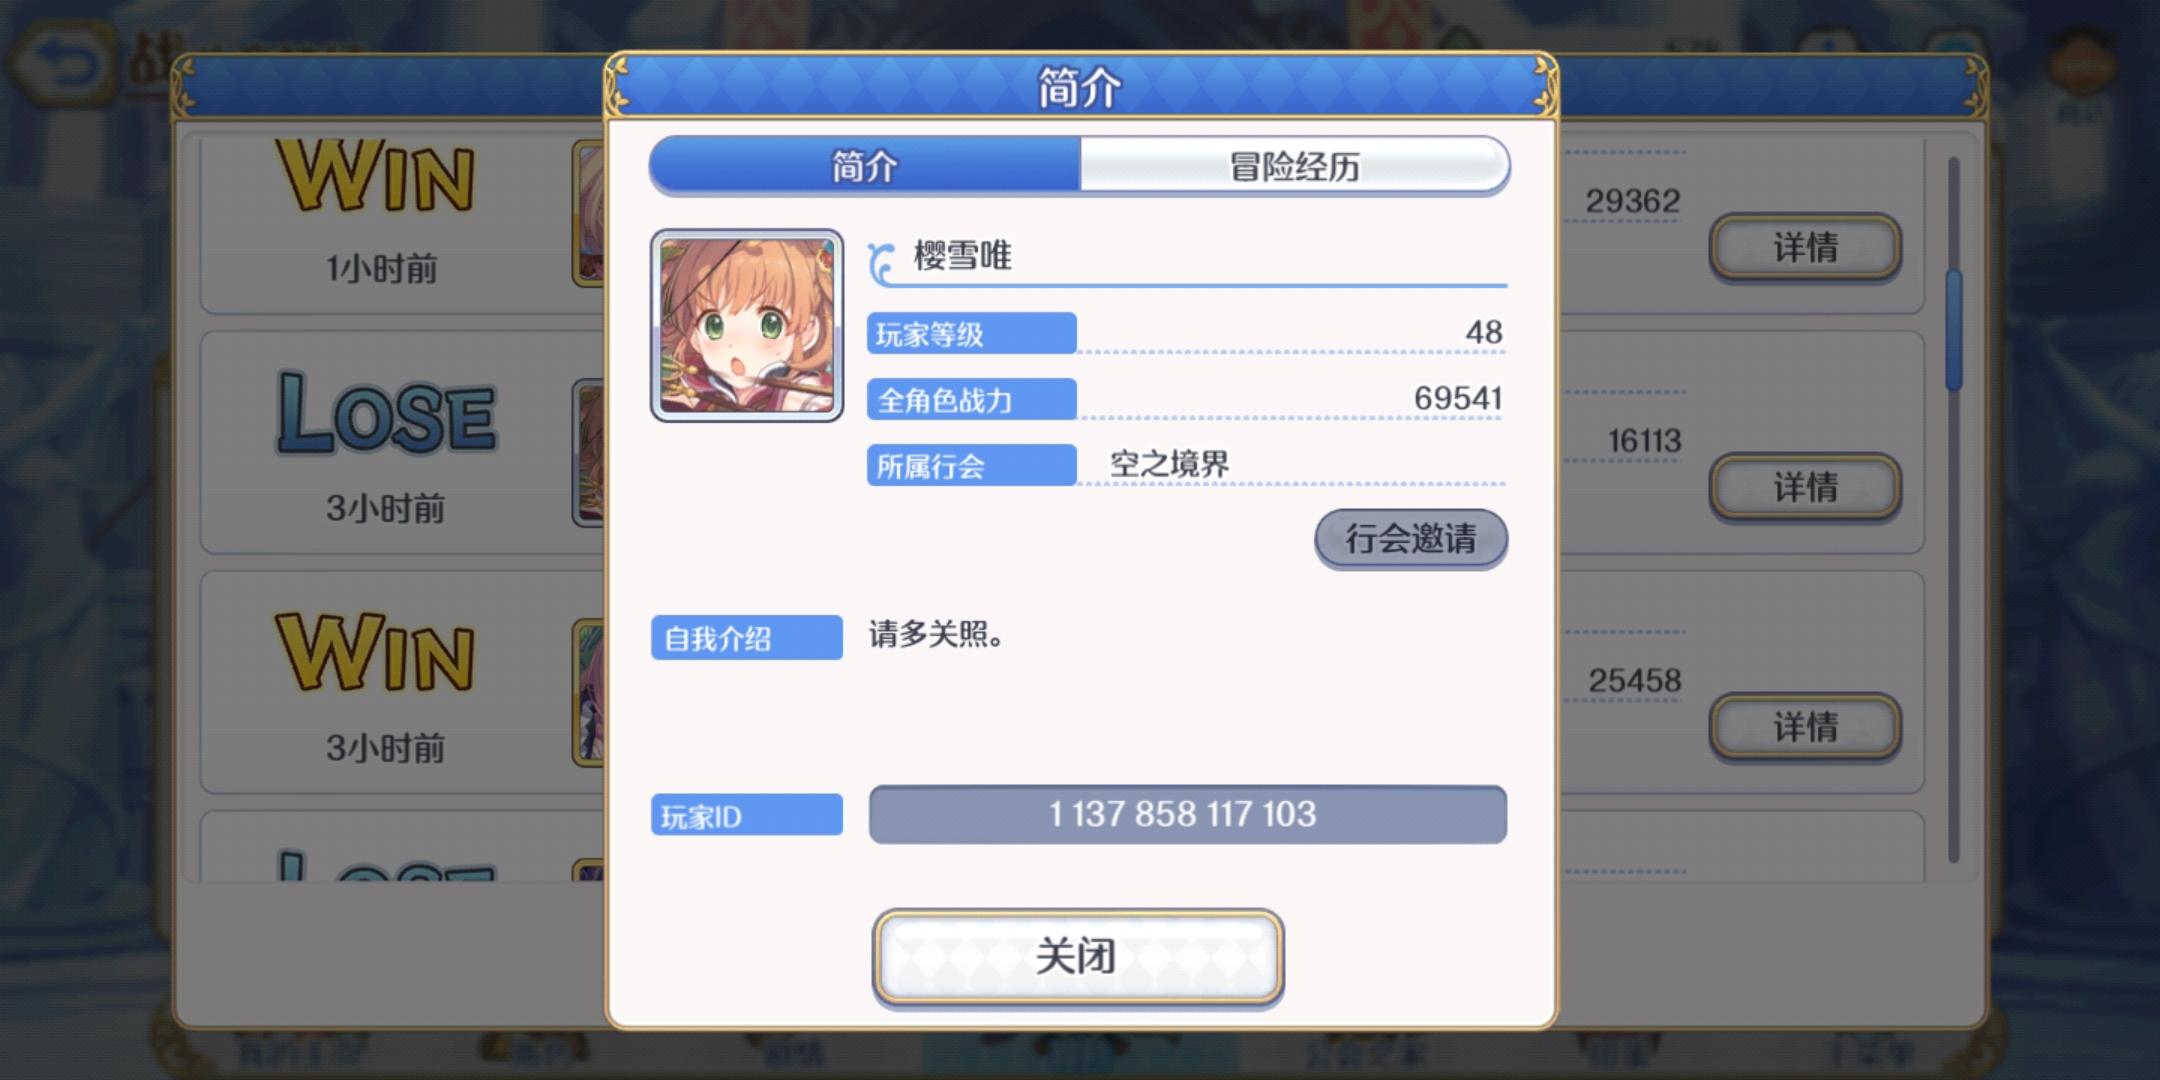This screenshot has width=2160, height=1080.
Task: View 详情 for the 16113 battle
Action: [x=1805, y=487]
